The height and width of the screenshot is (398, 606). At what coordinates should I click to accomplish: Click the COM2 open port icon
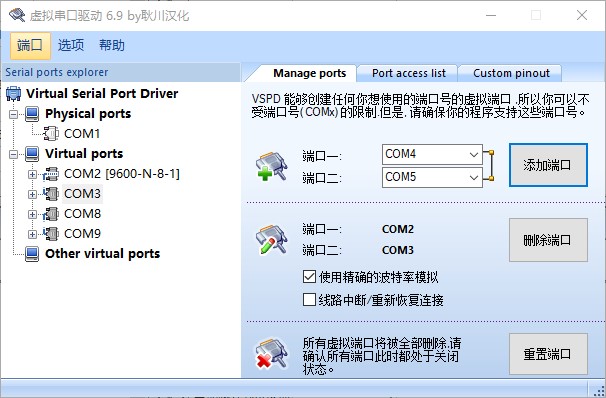click(51, 174)
